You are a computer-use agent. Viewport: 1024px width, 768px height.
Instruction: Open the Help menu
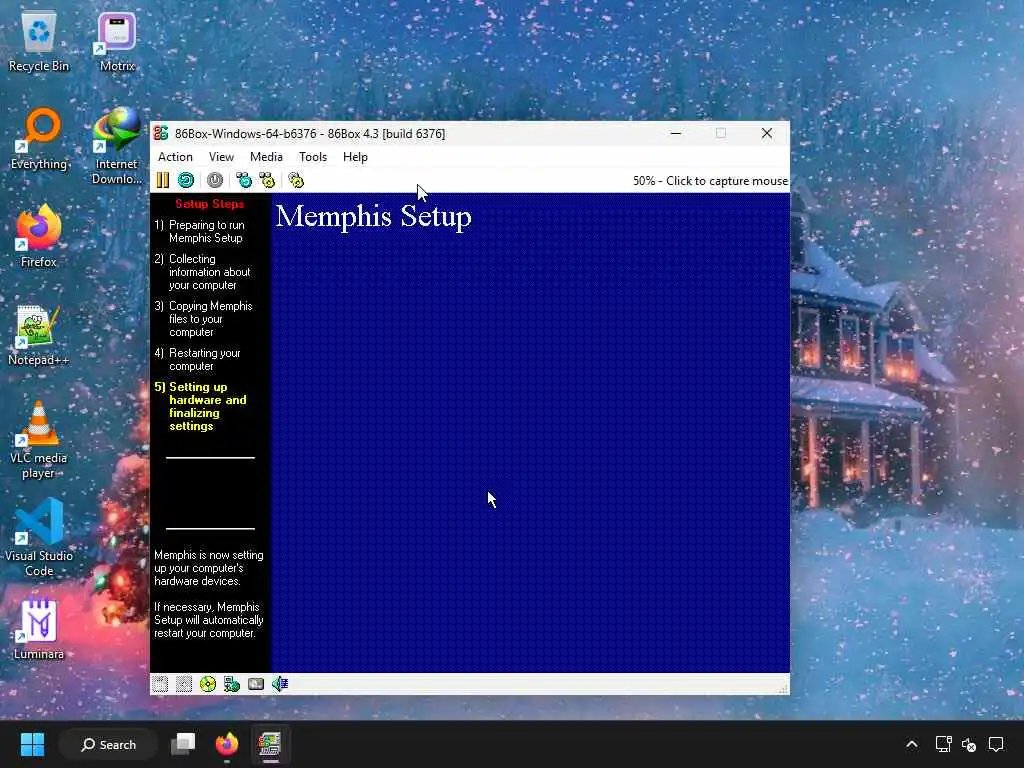point(355,157)
